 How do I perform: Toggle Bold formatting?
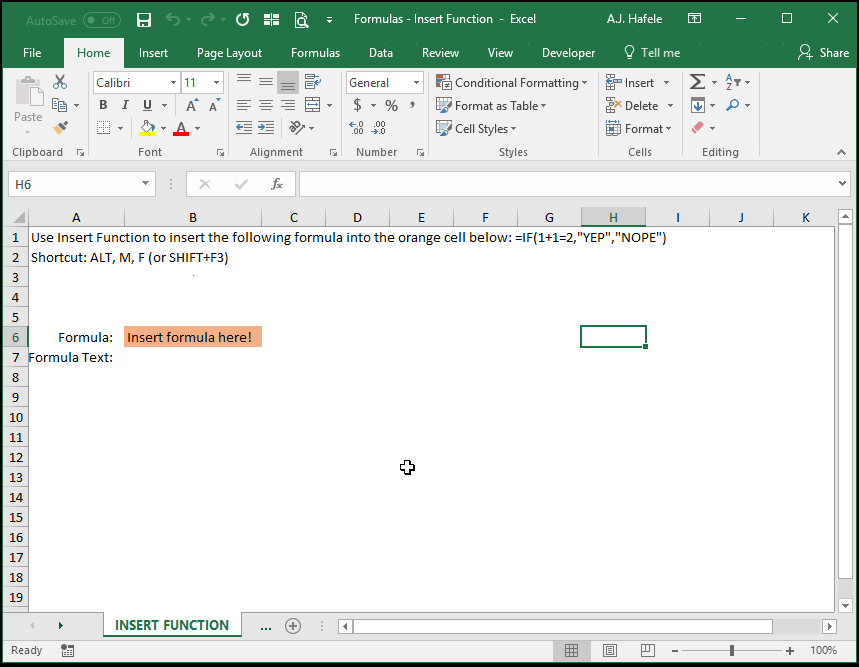103,105
